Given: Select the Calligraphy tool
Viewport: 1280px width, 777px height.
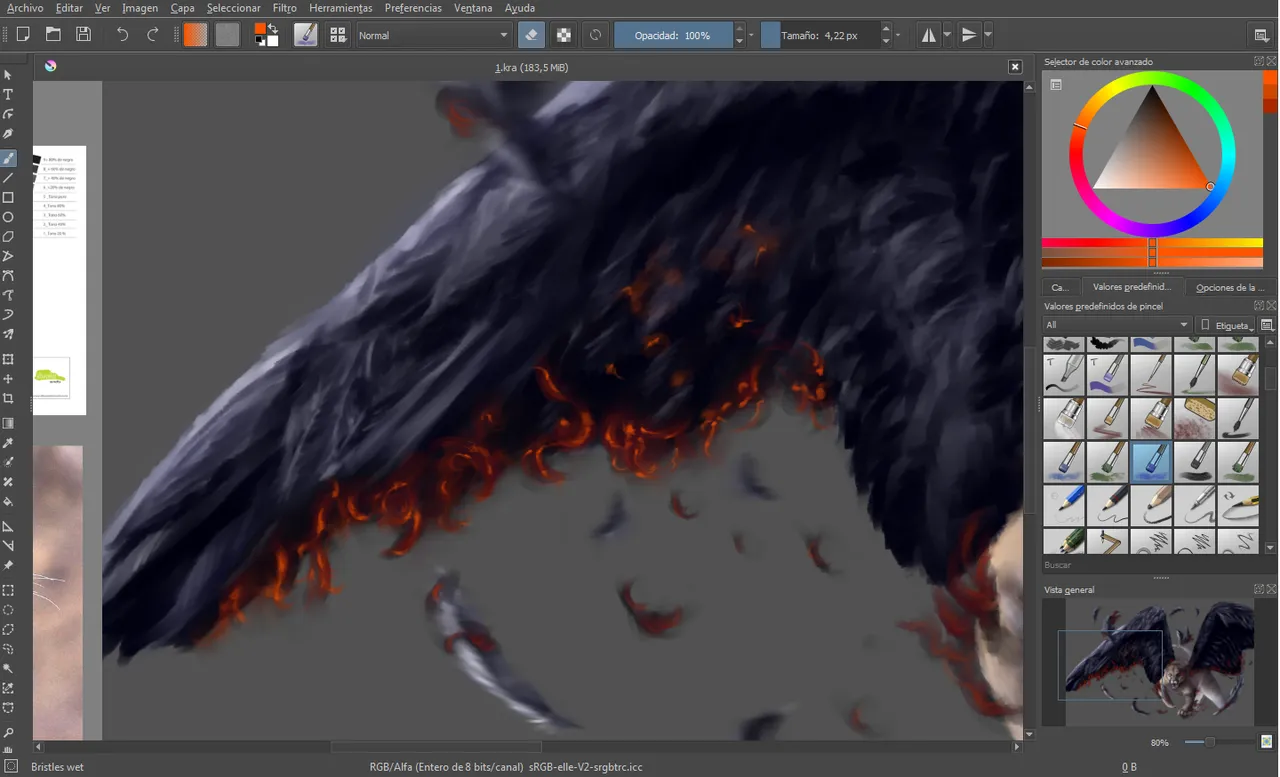Looking at the screenshot, I should coord(8,134).
